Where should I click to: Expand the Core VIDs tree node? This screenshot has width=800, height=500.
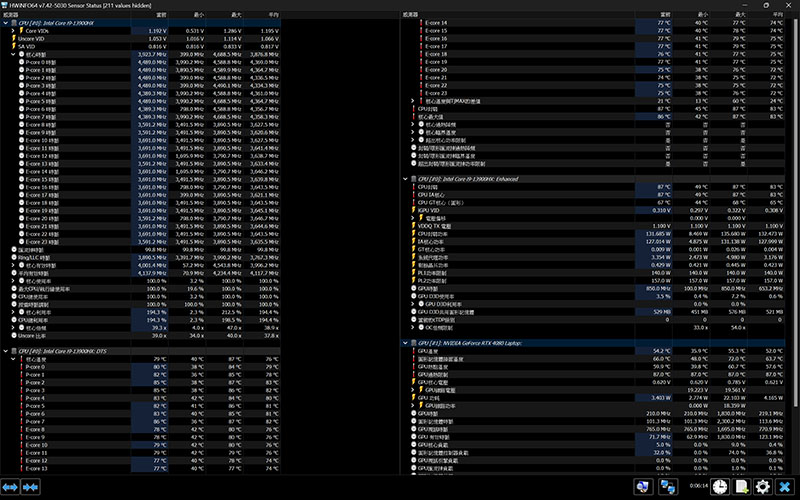coord(12,31)
